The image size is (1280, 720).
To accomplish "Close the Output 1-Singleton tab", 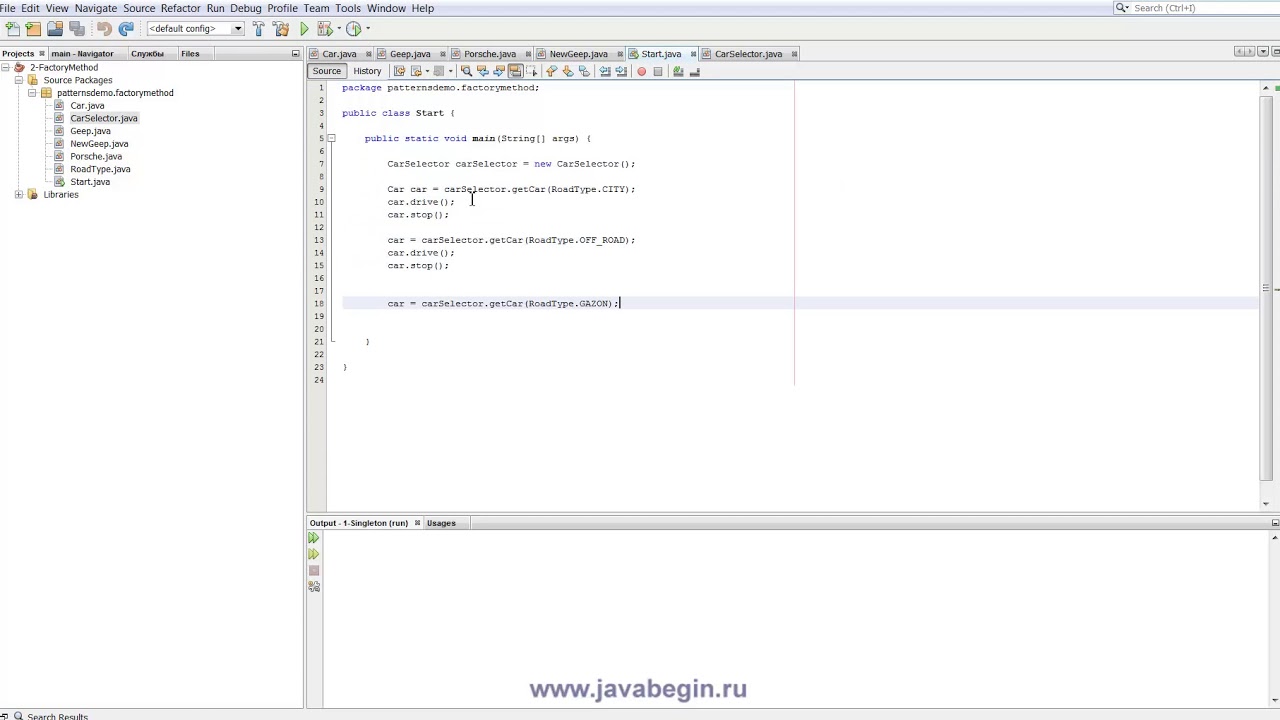I will 417,523.
